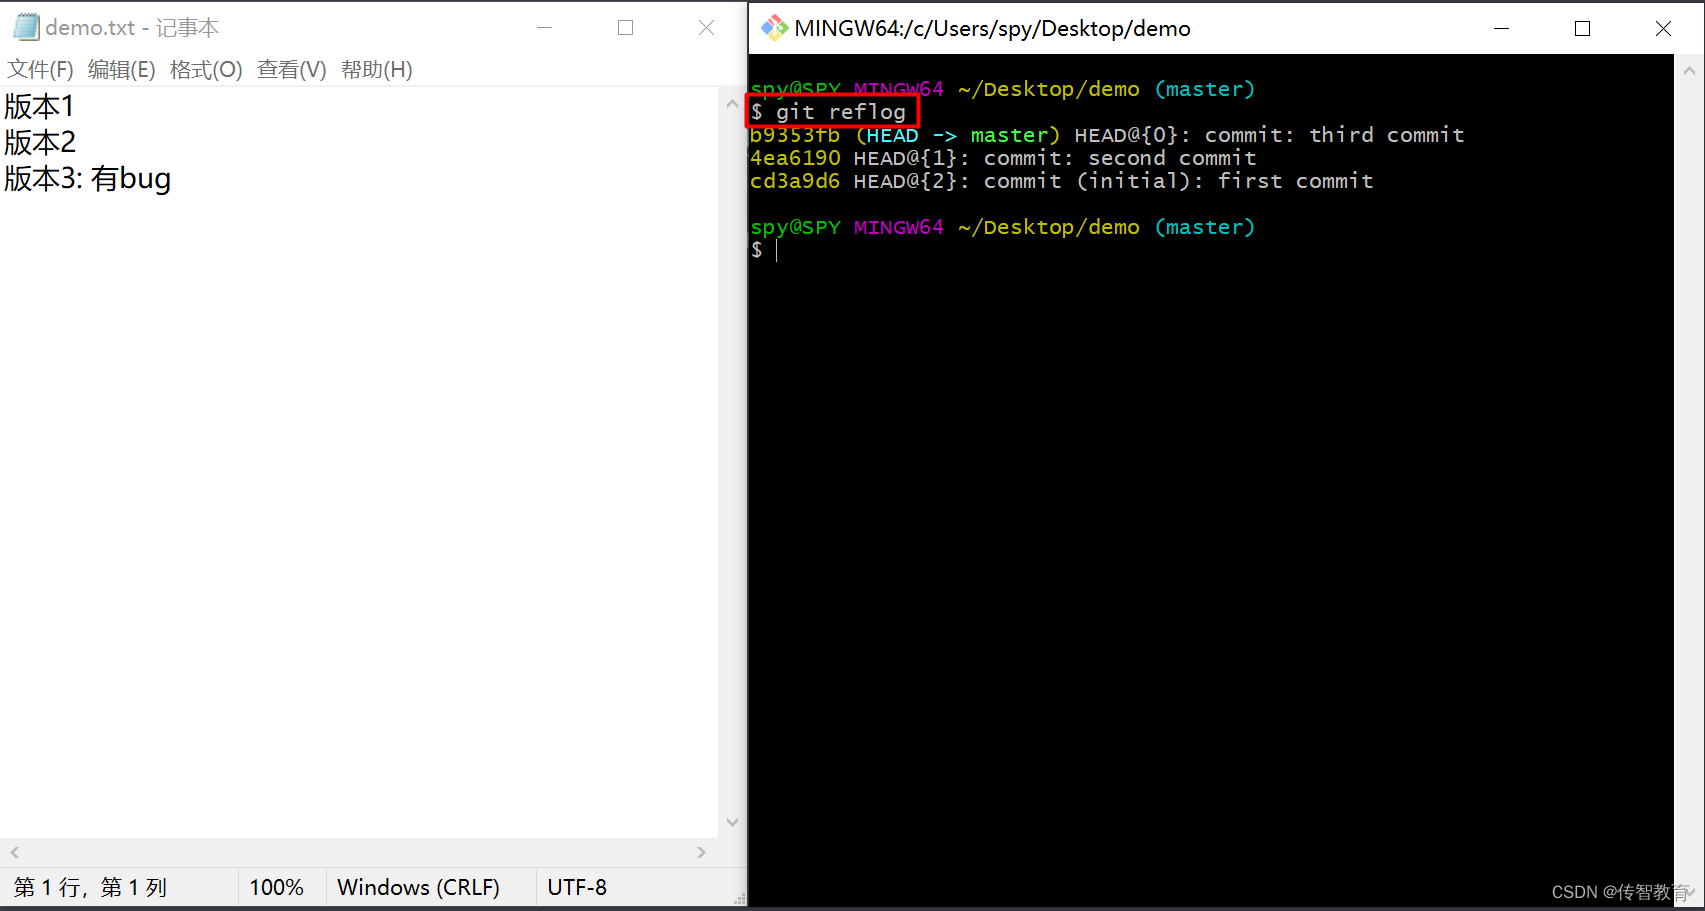Maximize the Notepad window
Image resolution: width=1705 pixels, height=911 pixels.
626,28
